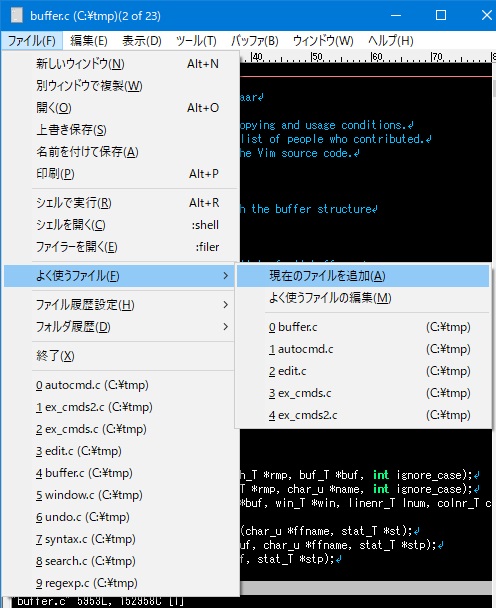Screen dimensions: 496x608
Task: Open the ヘルプ(H) menu
Action: pos(391,41)
